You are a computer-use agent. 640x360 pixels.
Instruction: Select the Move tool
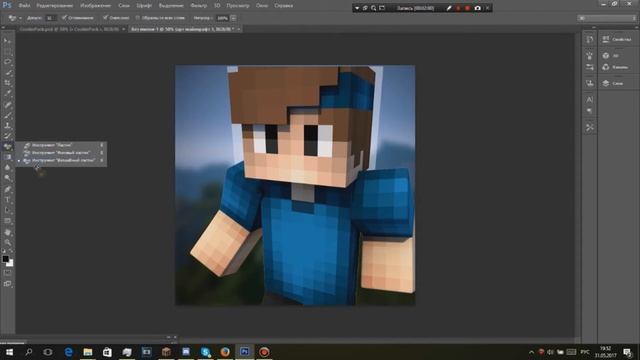(x=7, y=41)
